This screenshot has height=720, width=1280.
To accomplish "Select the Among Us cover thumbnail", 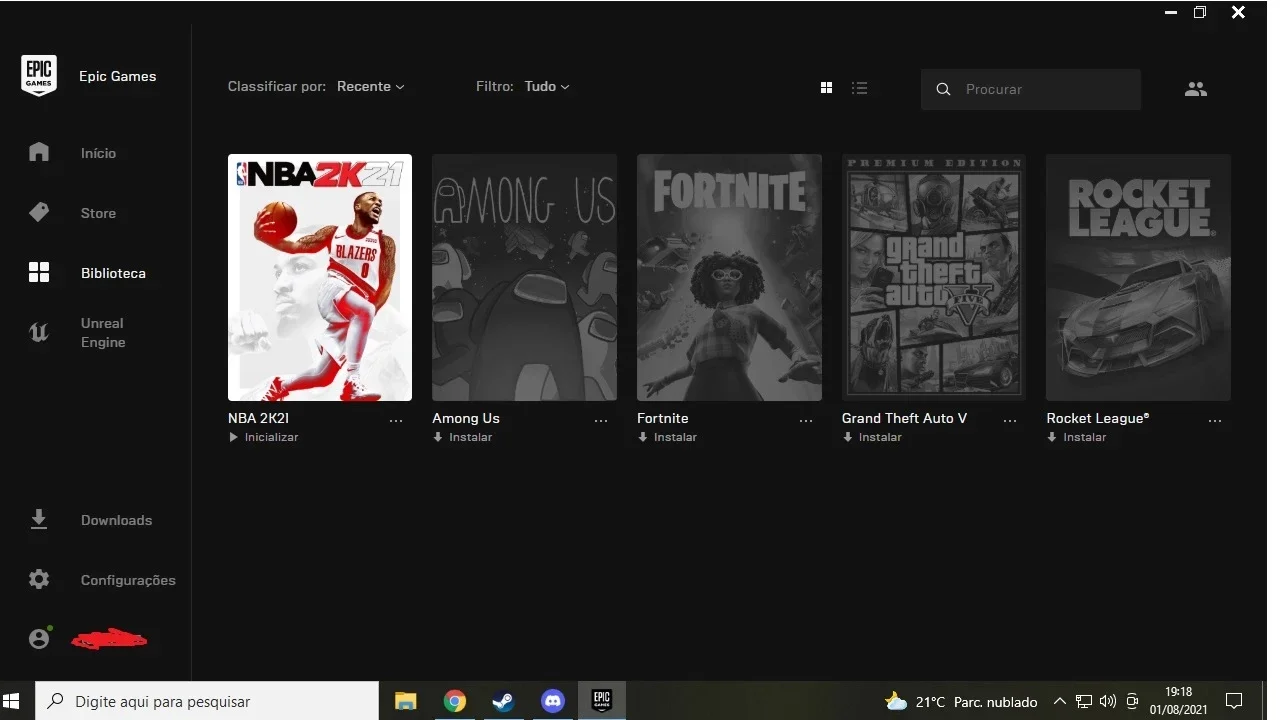I will pos(524,277).
